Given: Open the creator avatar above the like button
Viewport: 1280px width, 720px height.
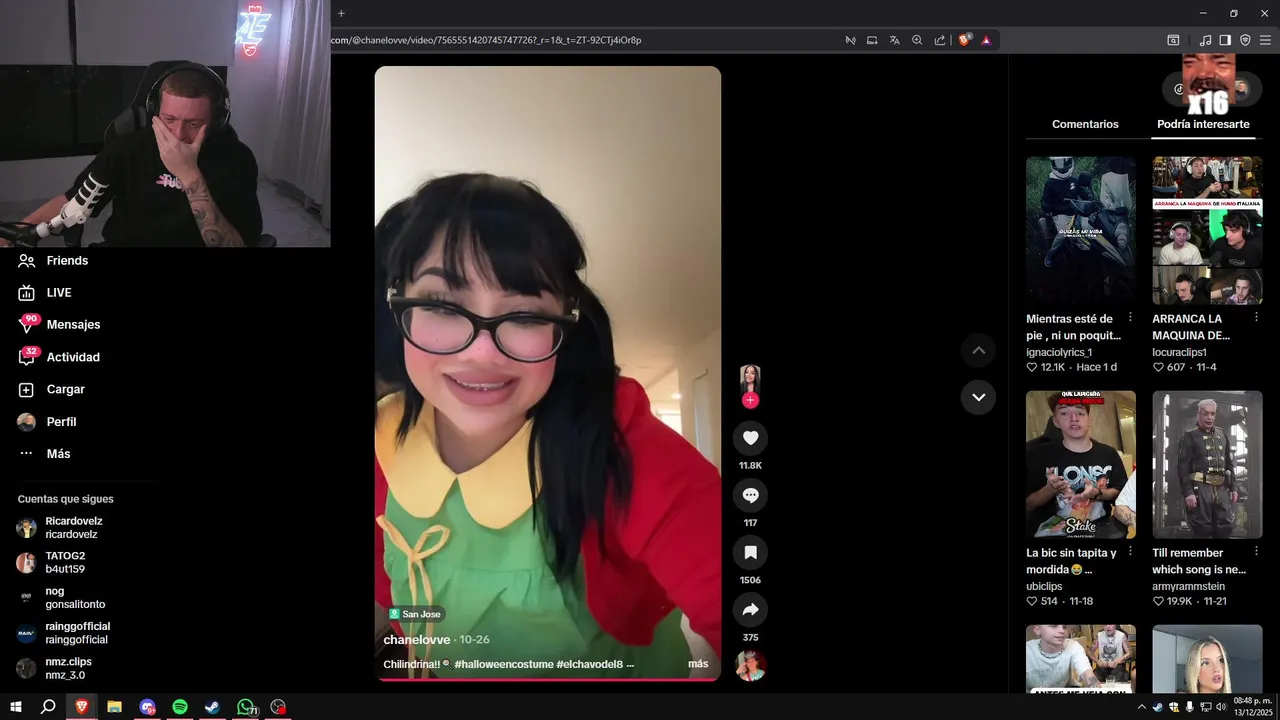Looking at the screenshot, I should (x=750, y=380).
